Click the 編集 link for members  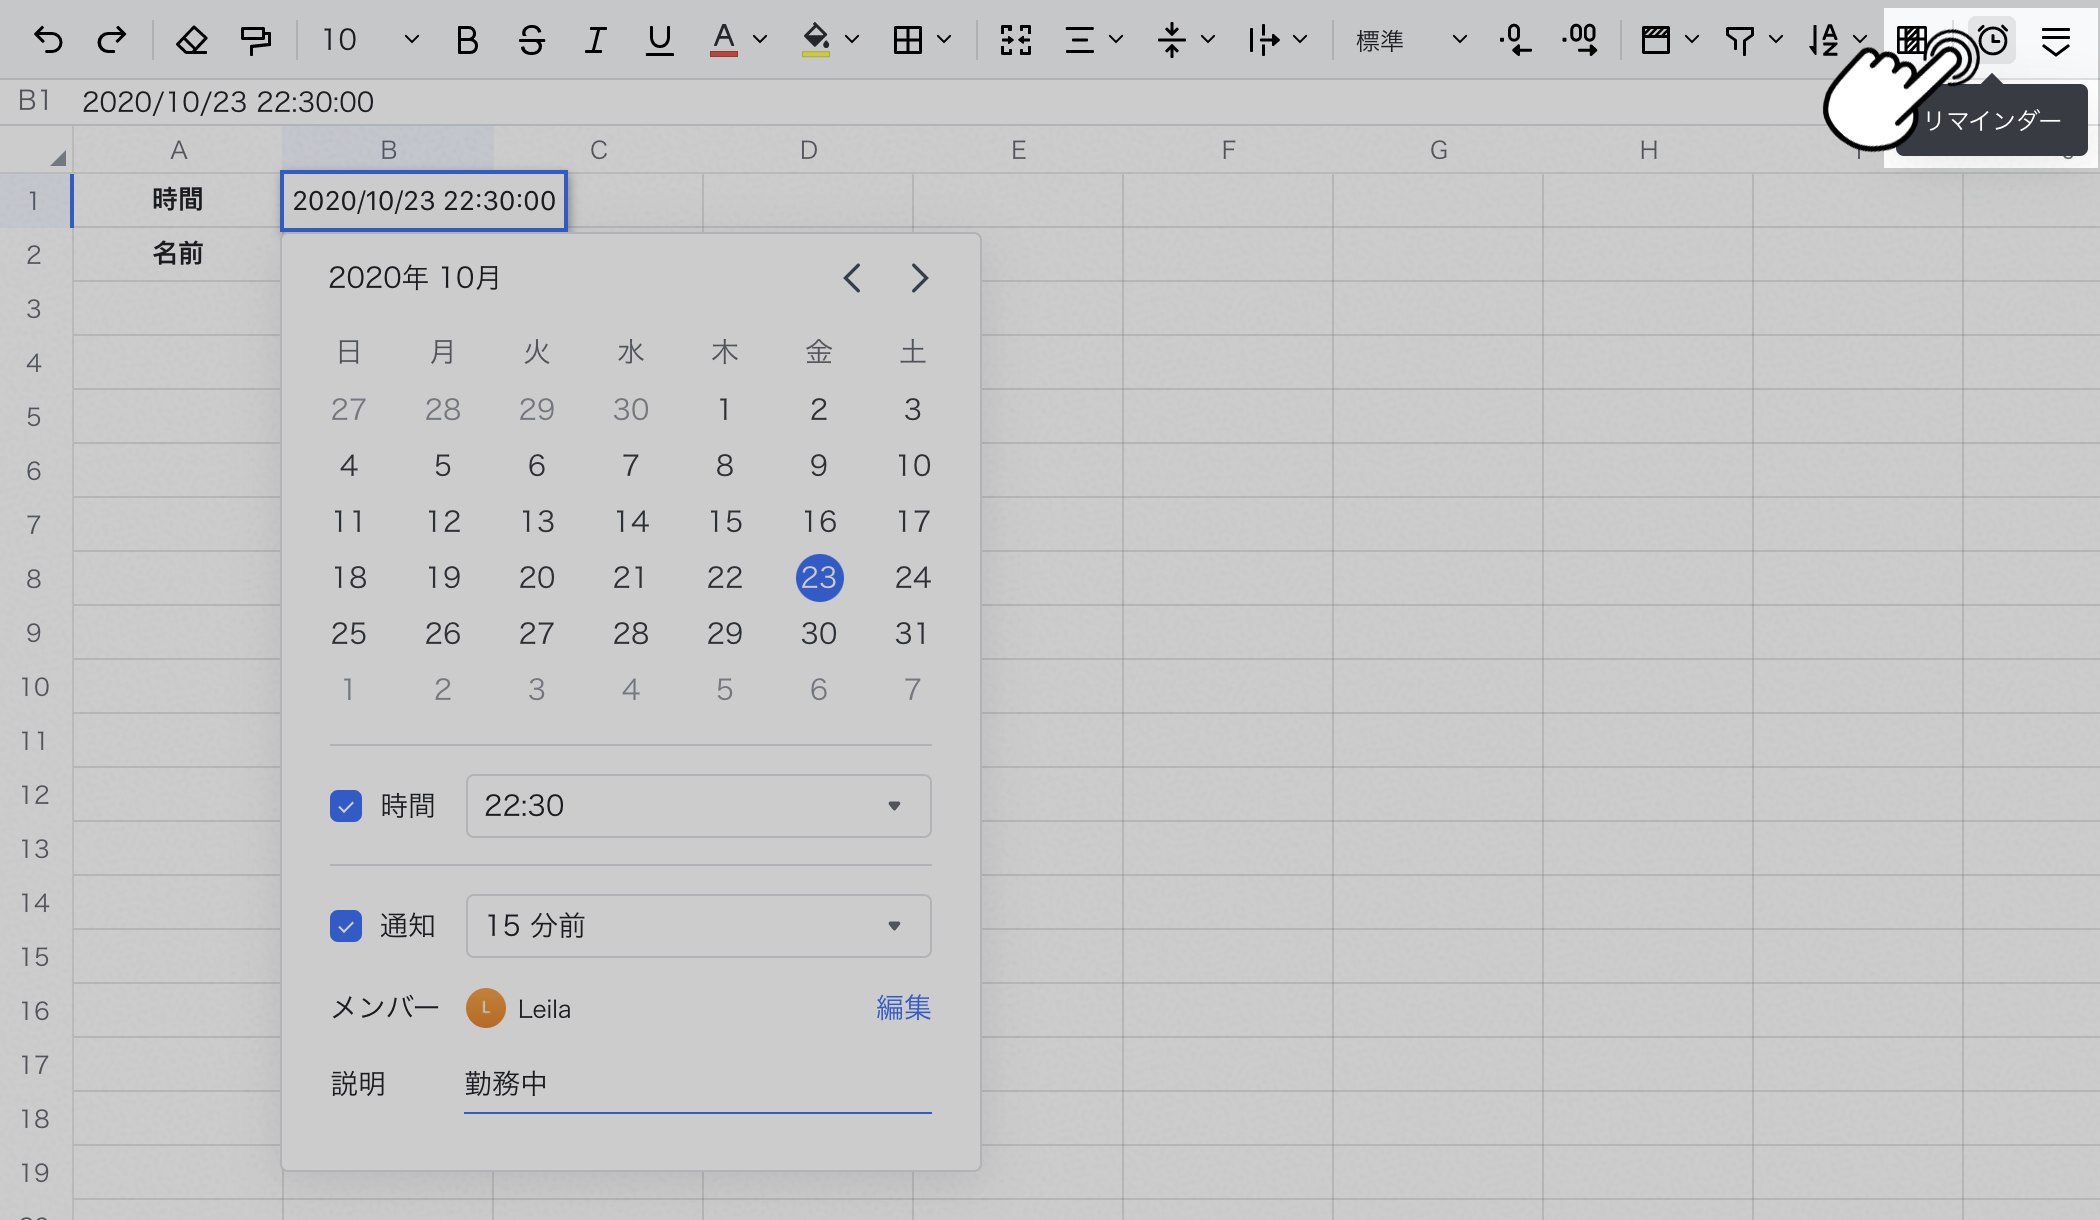903,1008
